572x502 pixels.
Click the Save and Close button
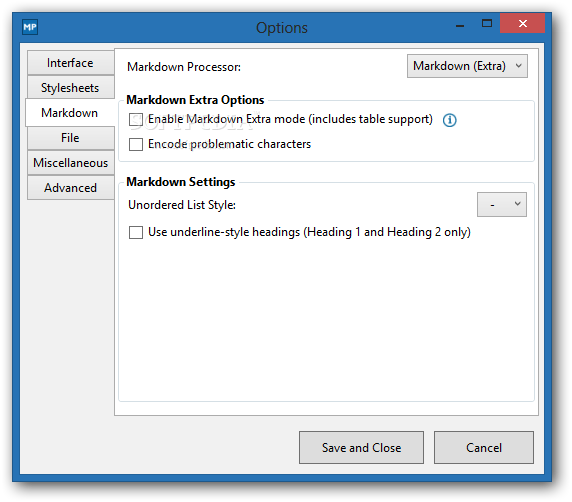pos(361,448)
